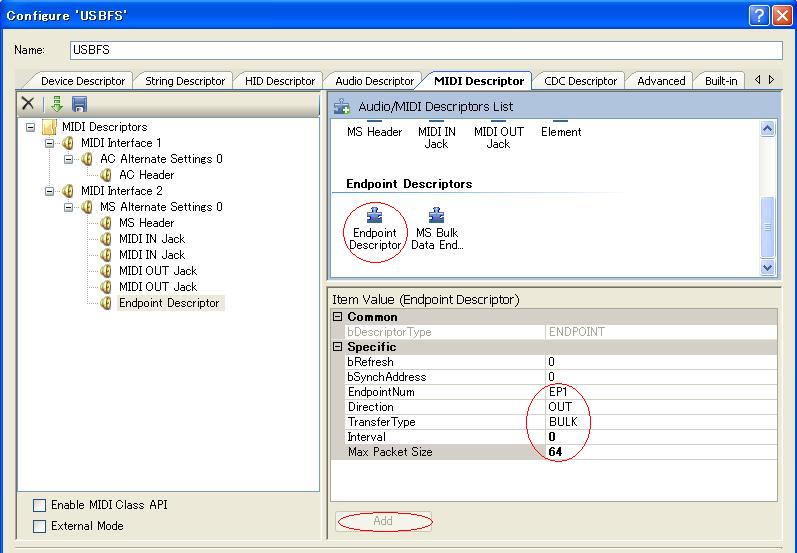Click the descriptors list scrollbar thumb
The width and height of the screenshot is (797, 553).
(767, 227)
